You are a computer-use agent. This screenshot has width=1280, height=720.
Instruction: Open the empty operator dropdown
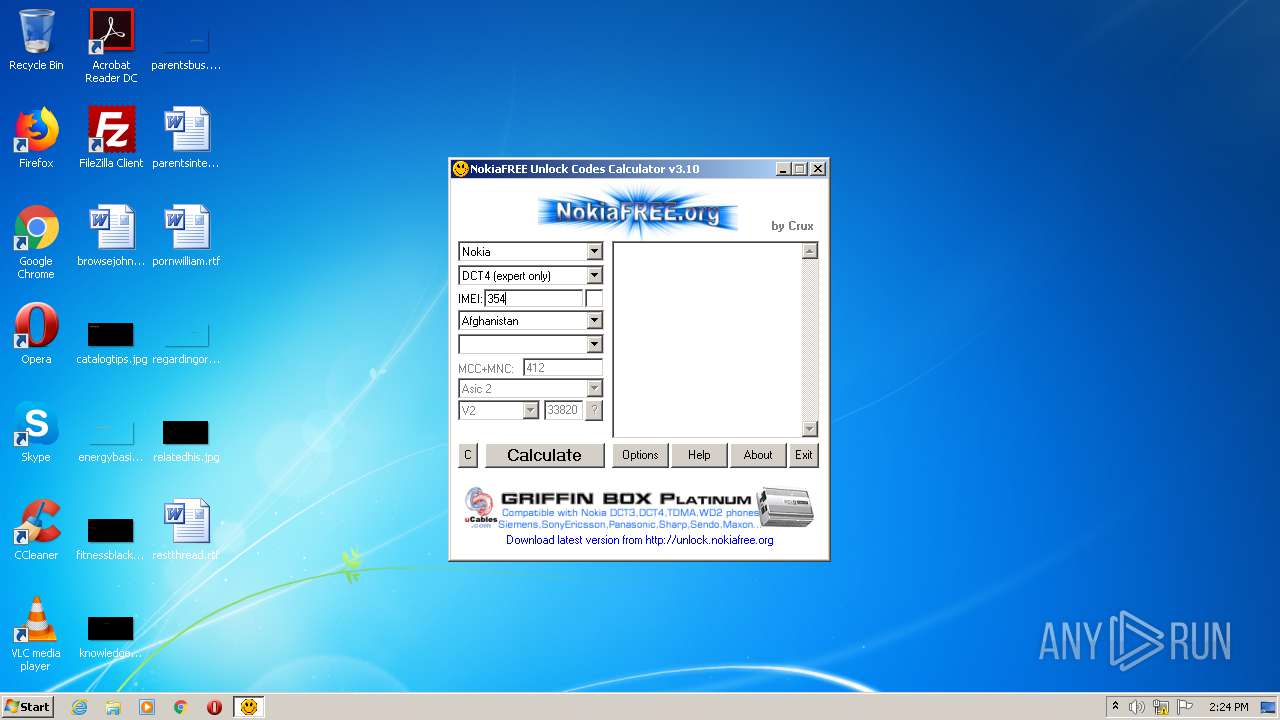[x=594, y=344]
